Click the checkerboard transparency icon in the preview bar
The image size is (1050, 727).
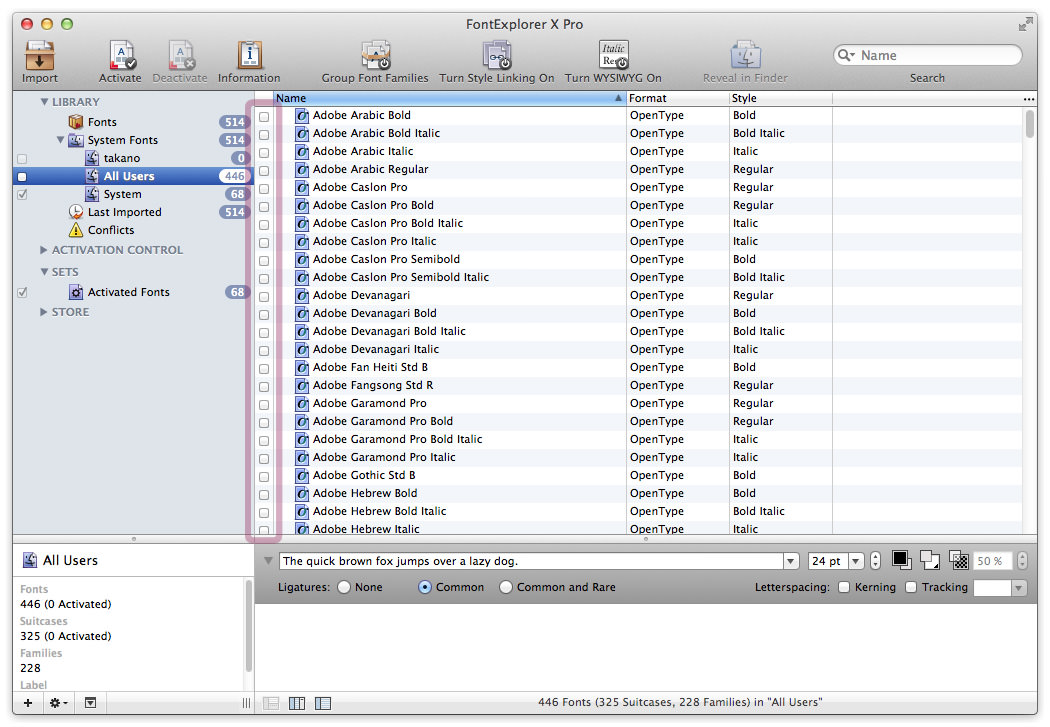[x=959, y=560]
